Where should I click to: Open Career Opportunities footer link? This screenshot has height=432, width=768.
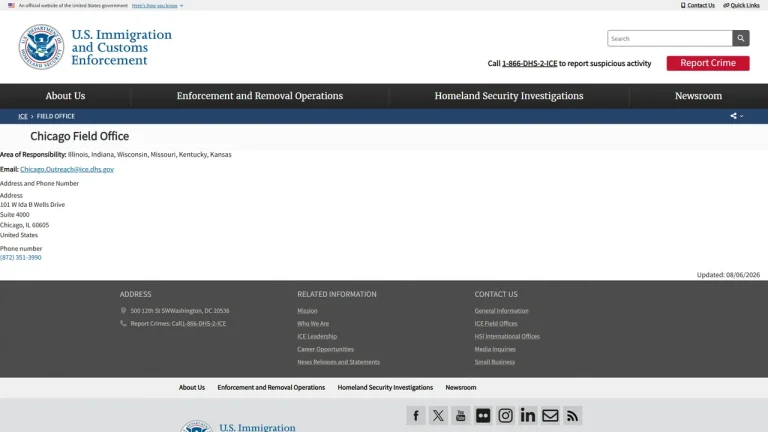tap(325, 349)
